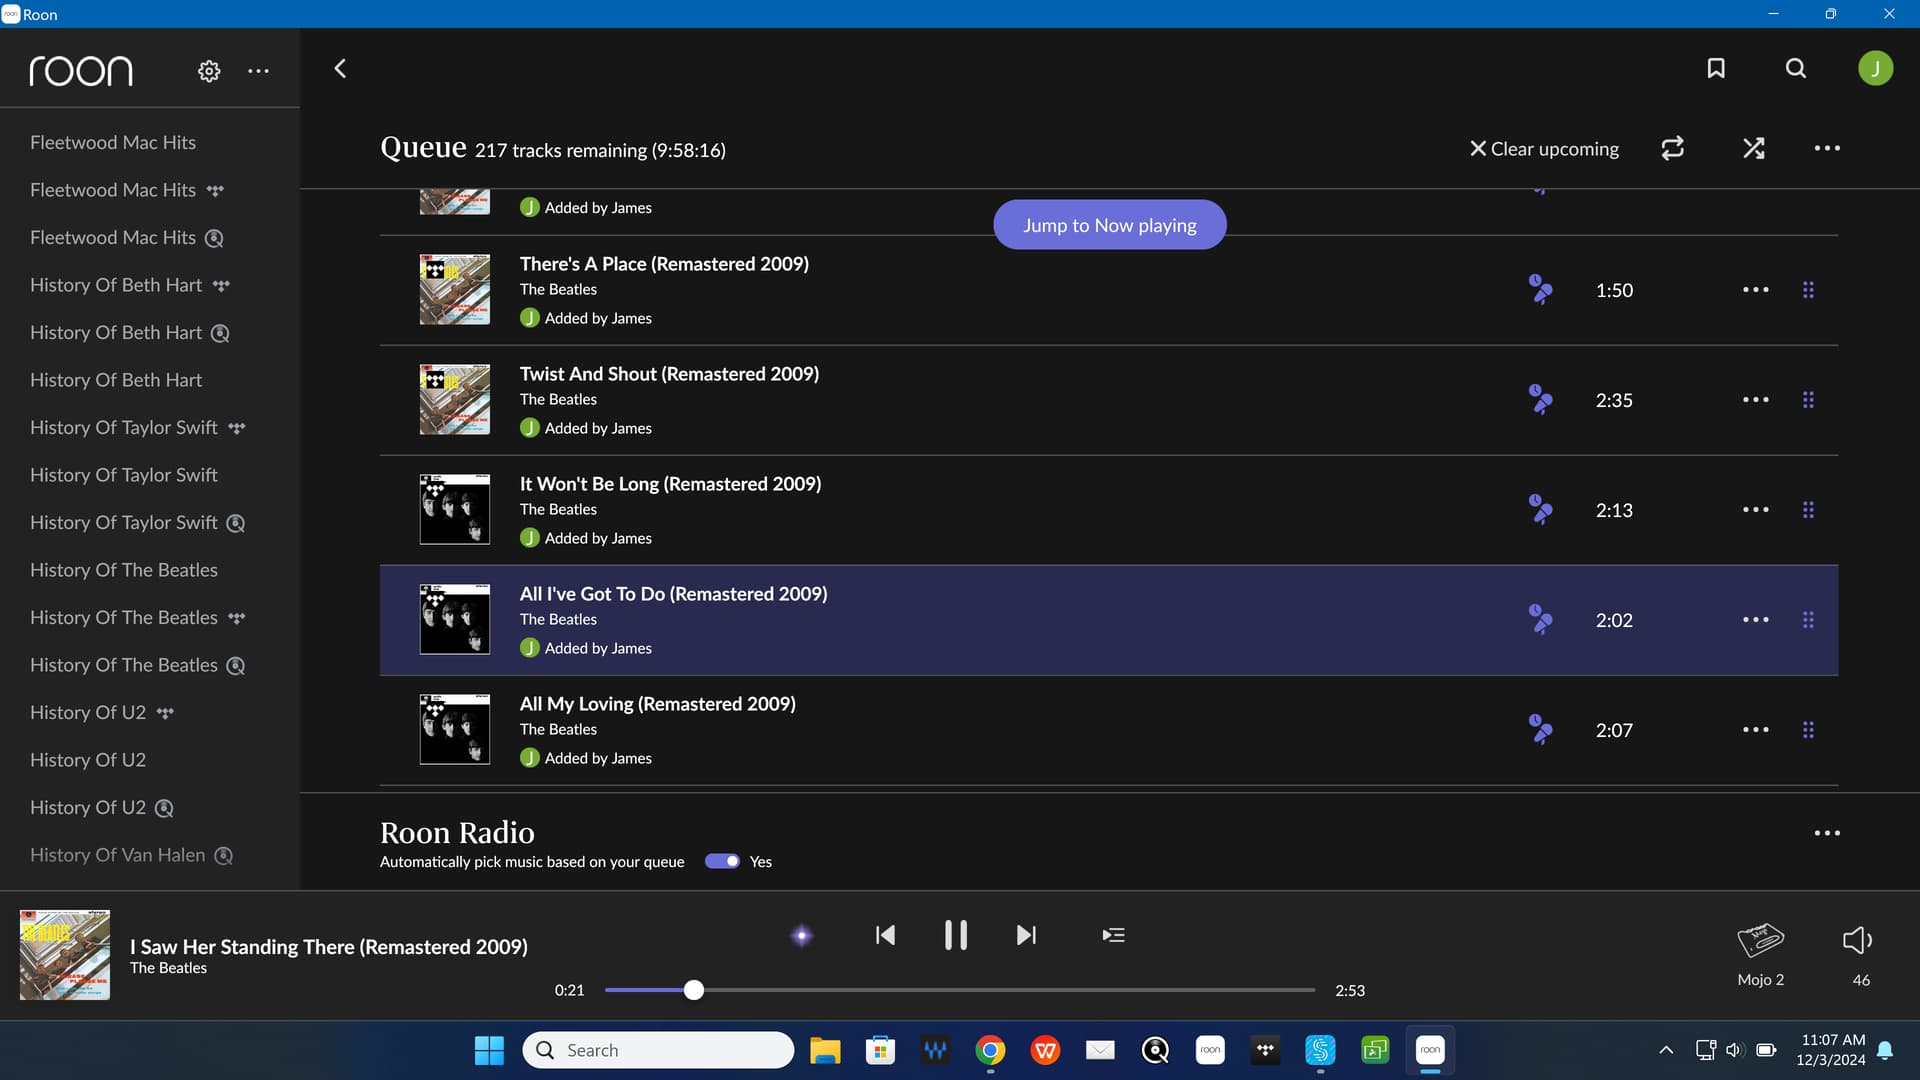1920x1080 pixels.
Task: Click The Beatles artist under It Won't Be Long
Action: coord(558,509)
